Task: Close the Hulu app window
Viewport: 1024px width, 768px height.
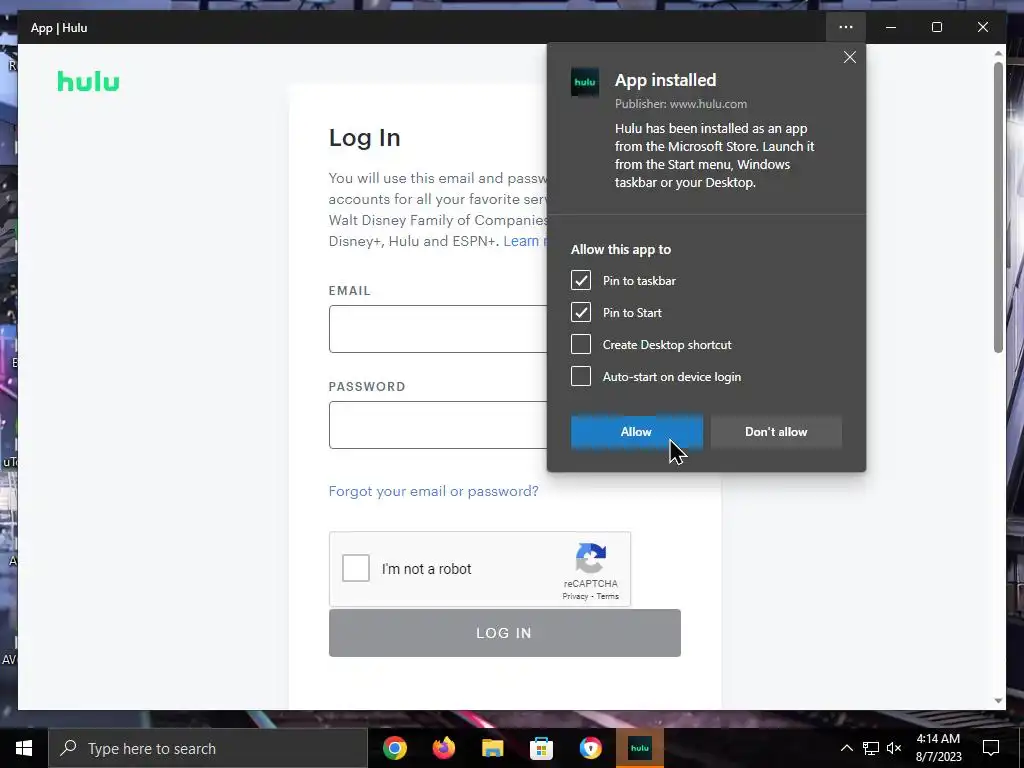Action: point(983,27)
